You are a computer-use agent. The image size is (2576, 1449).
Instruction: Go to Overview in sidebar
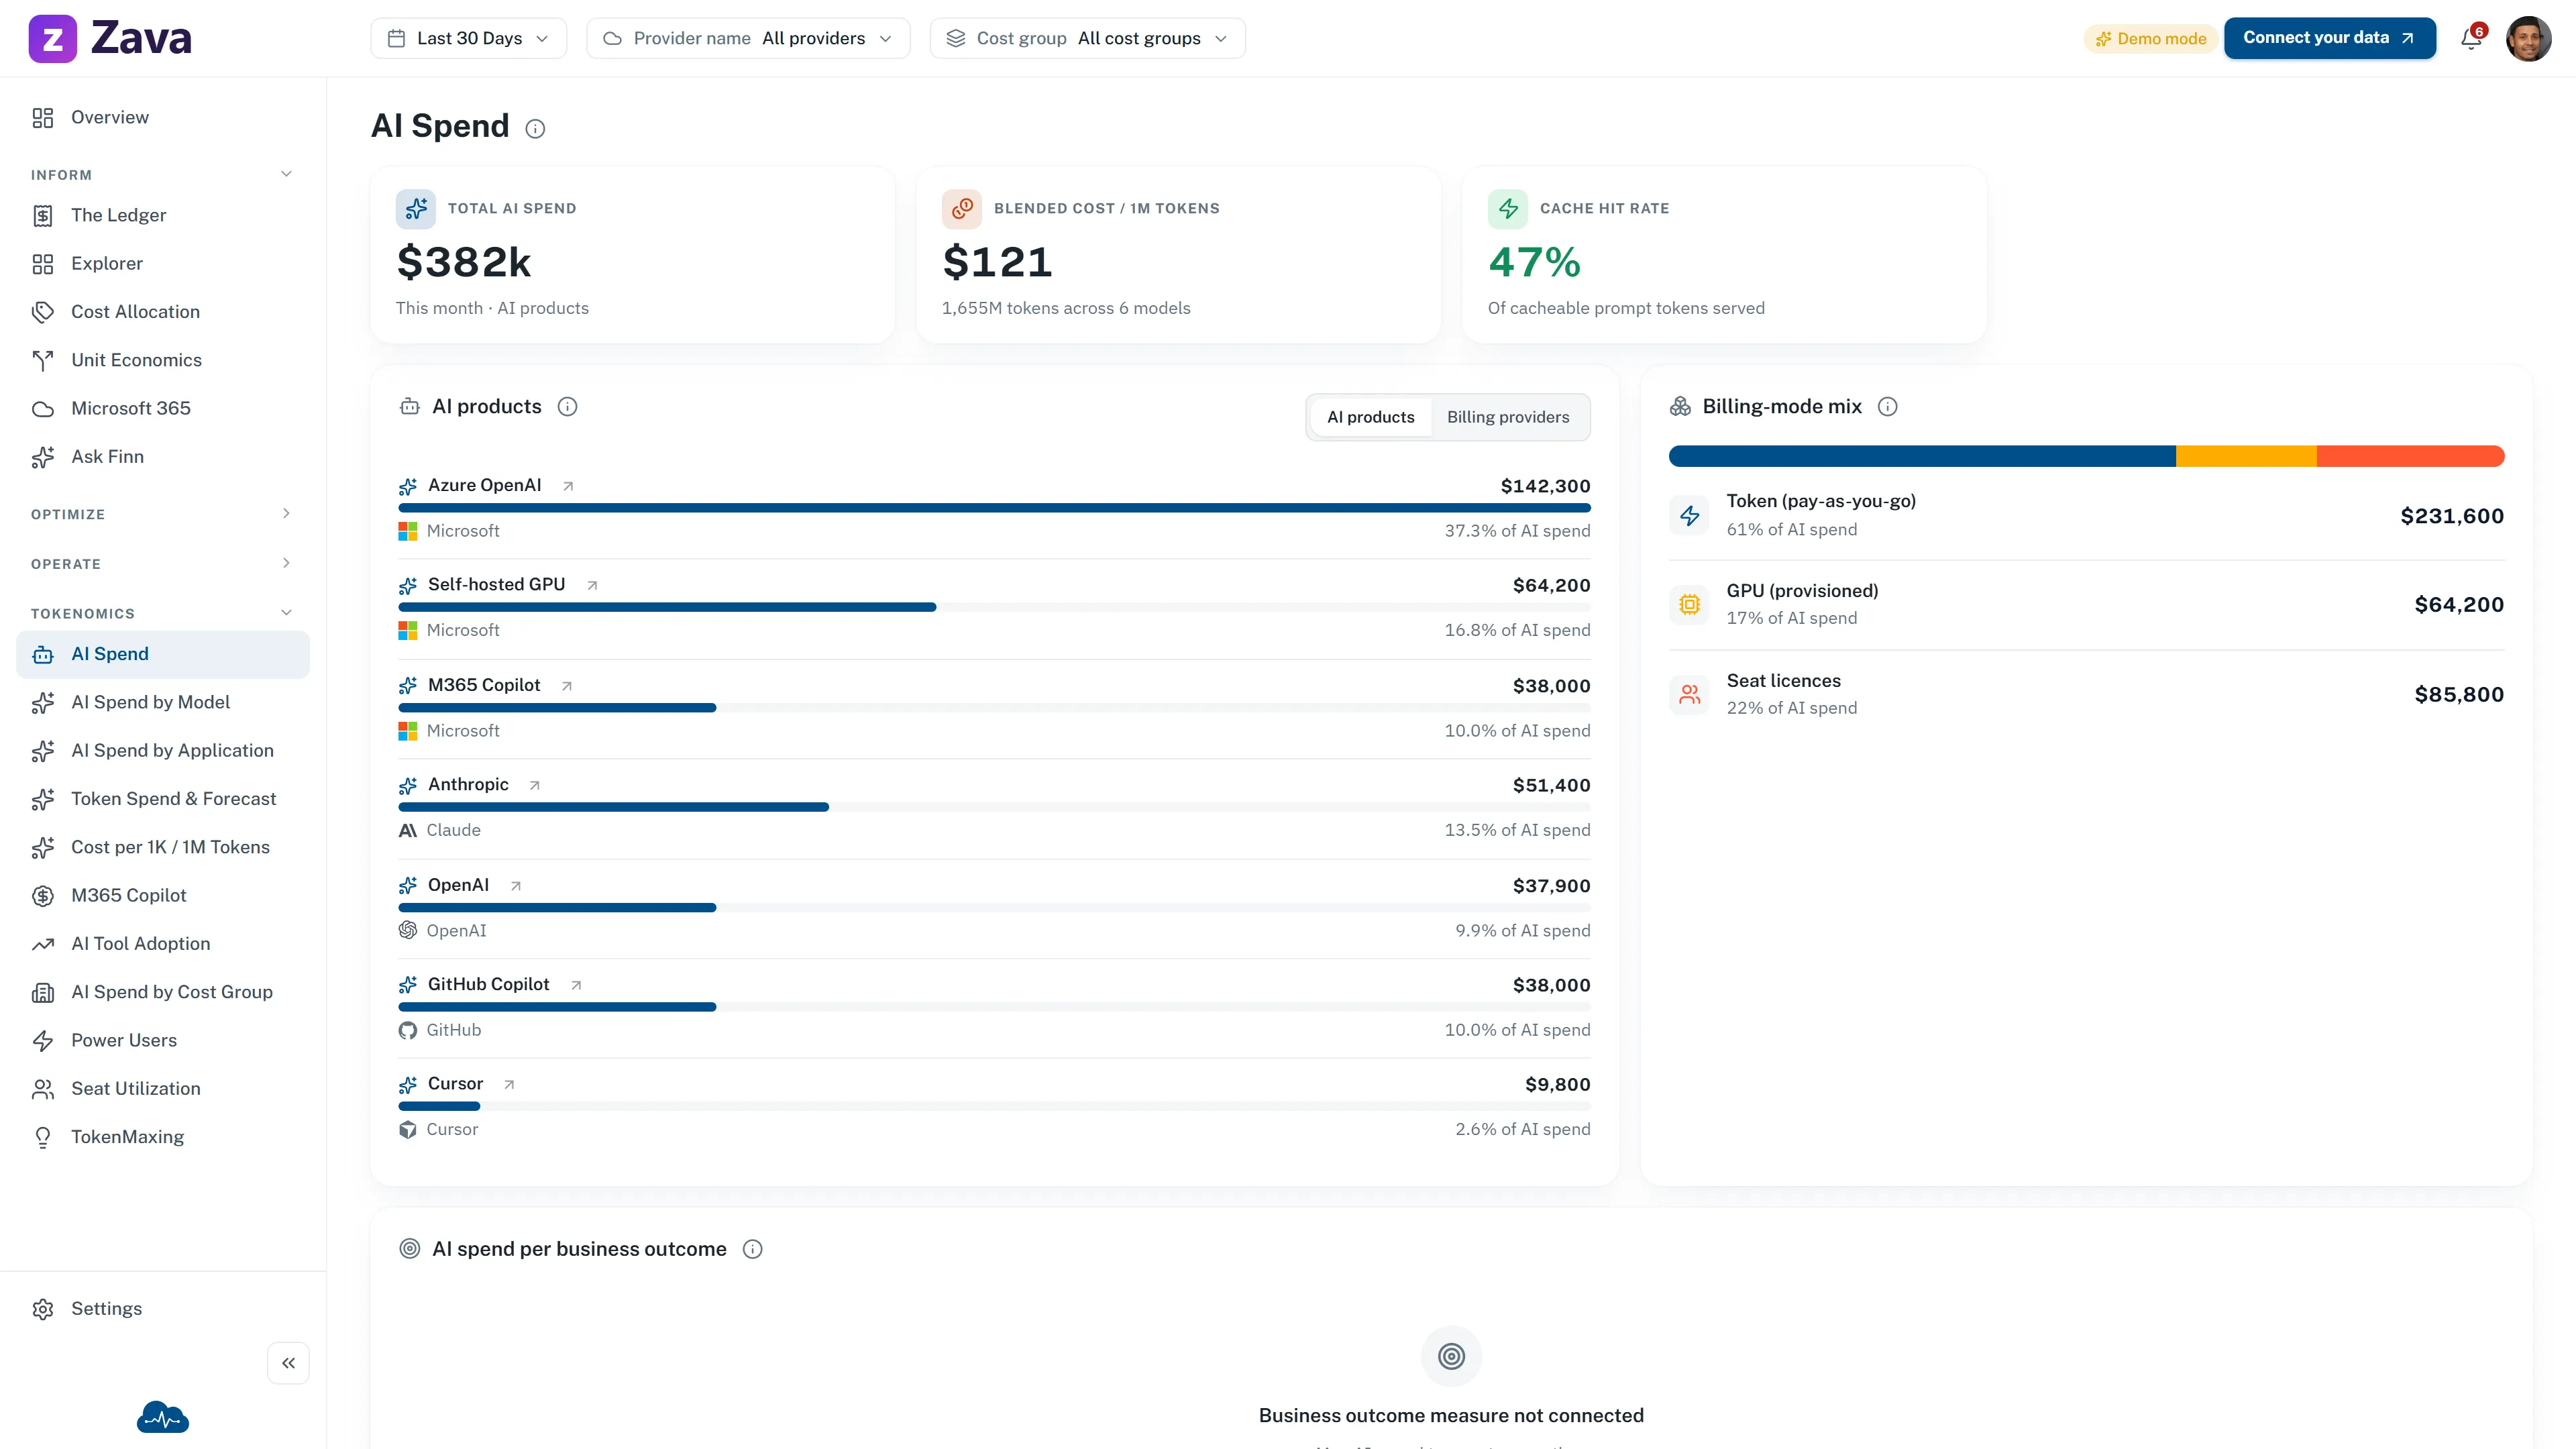[x=163, y=117]
